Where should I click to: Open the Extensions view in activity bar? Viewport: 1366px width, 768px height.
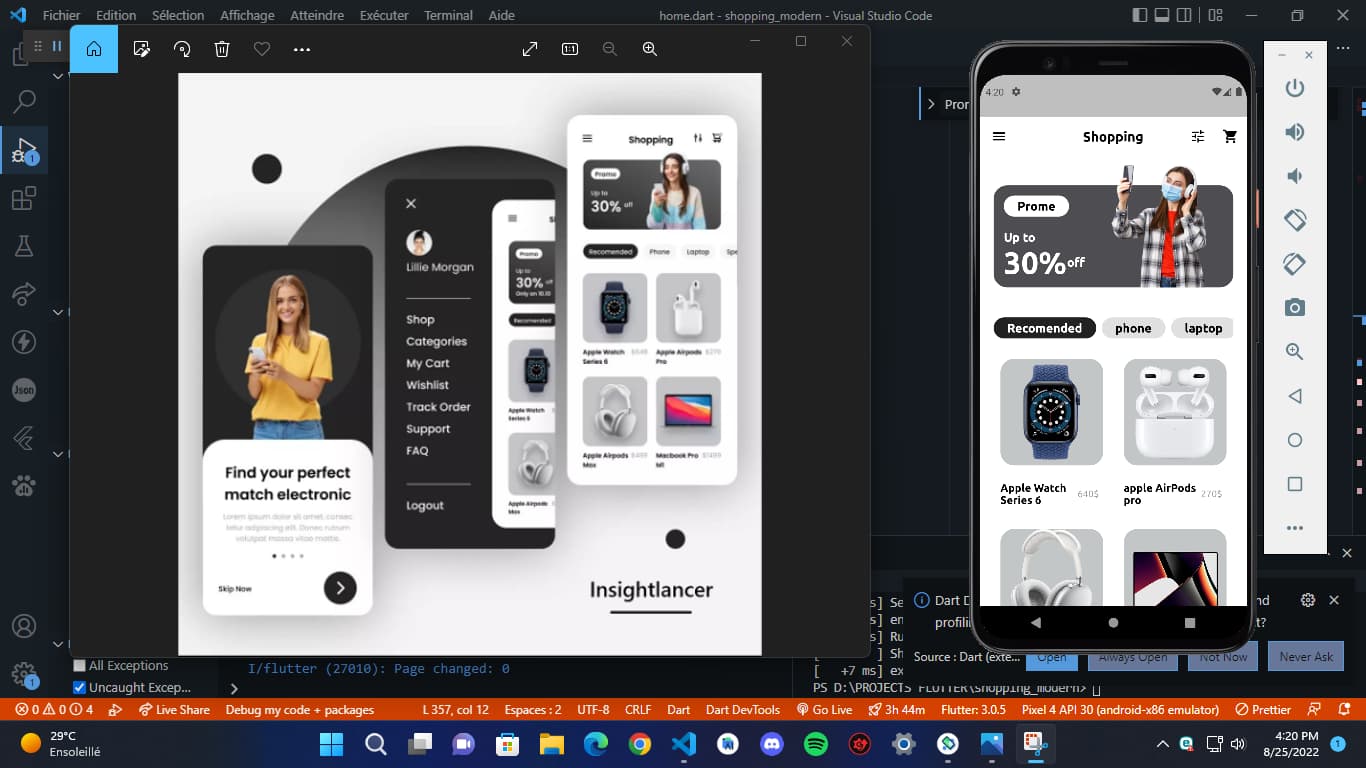click(x=23, y=199)
